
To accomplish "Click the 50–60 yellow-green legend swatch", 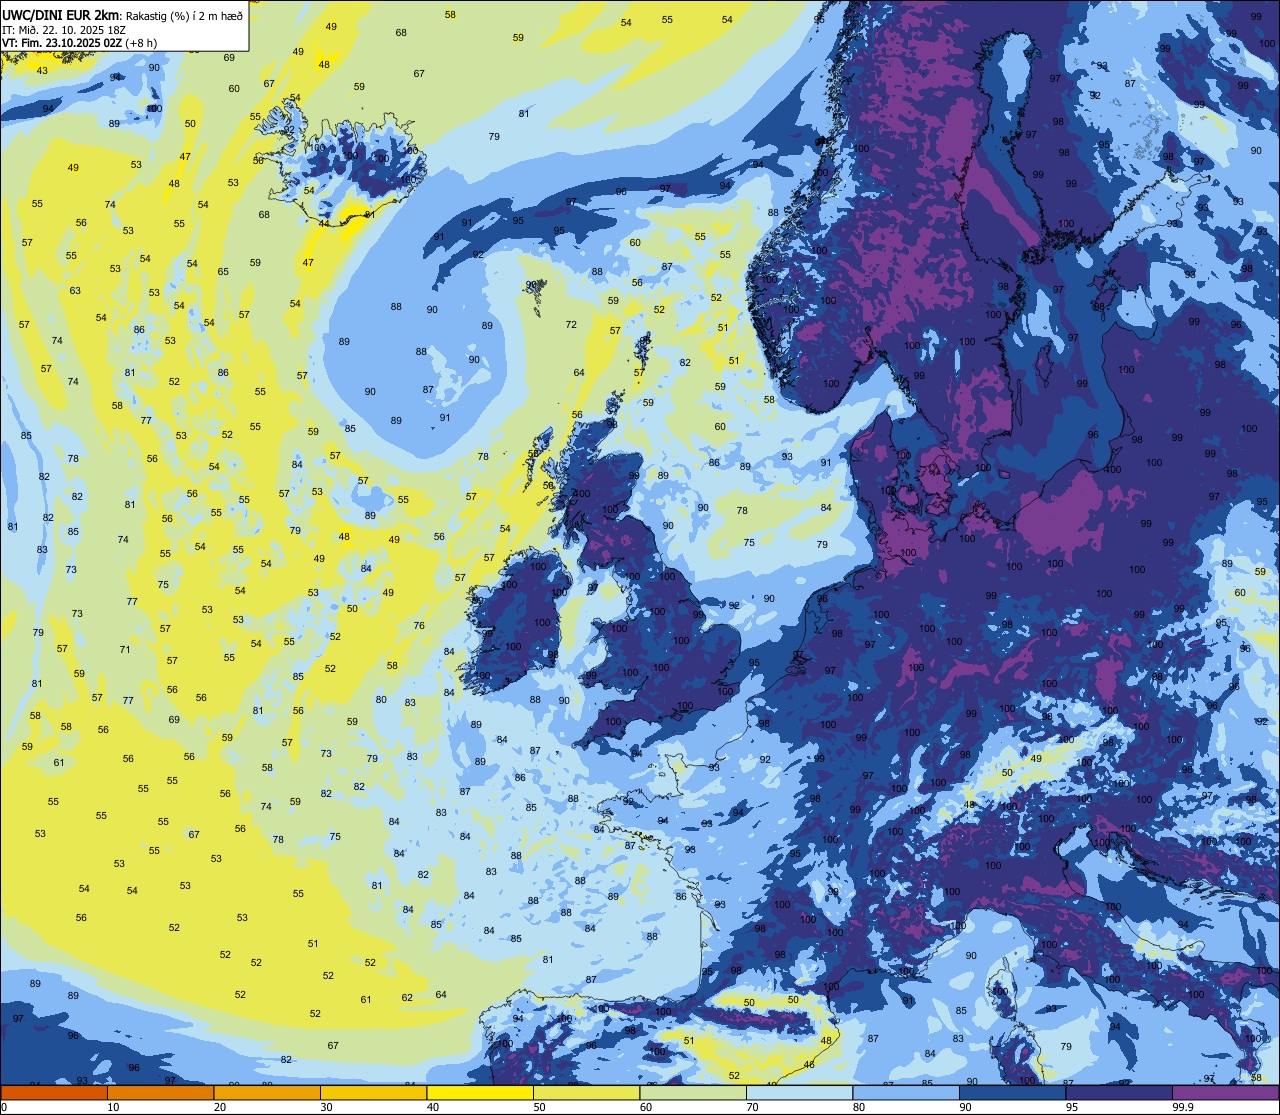I will [586, 1093].
